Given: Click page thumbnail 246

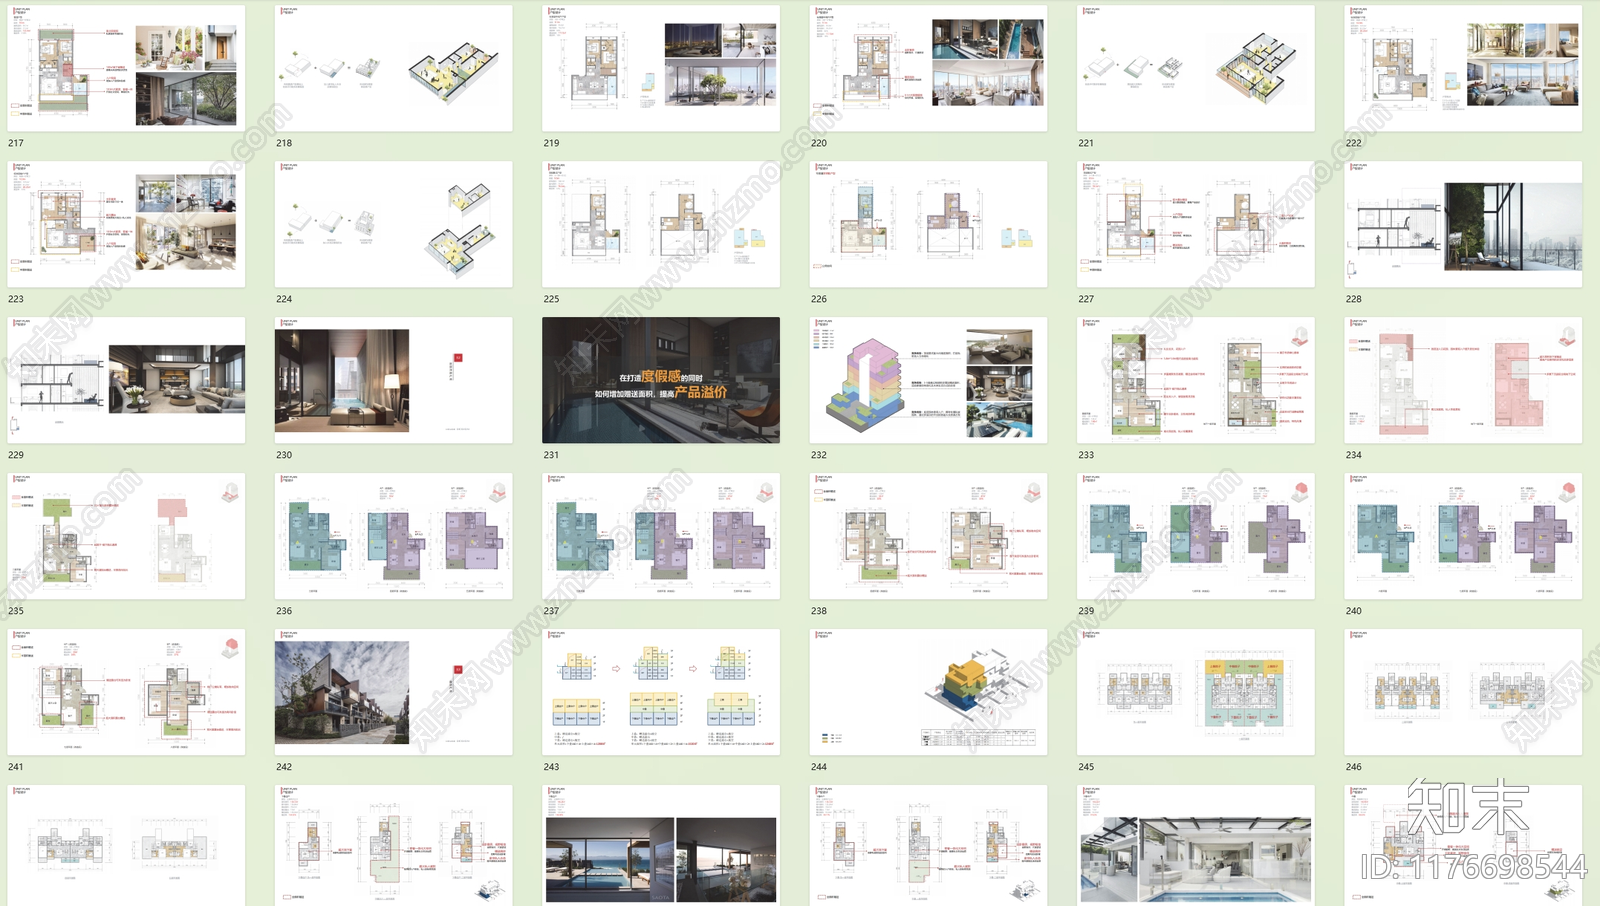Looking at the screenshot, I should (x=1463, y=692).
